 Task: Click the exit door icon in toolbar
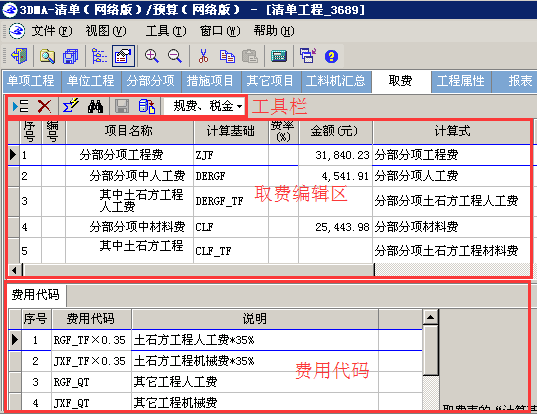click(19, 56)
